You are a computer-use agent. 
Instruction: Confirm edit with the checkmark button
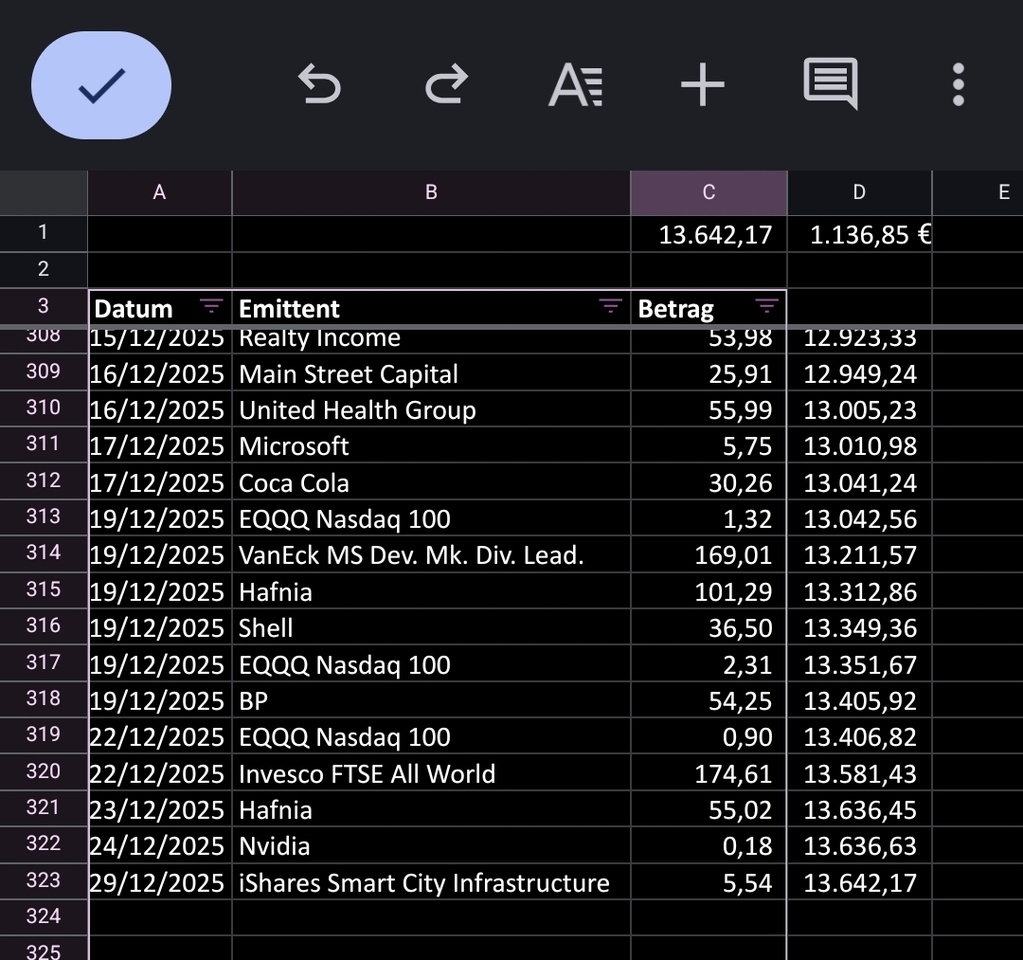click(x=101, y=85)
